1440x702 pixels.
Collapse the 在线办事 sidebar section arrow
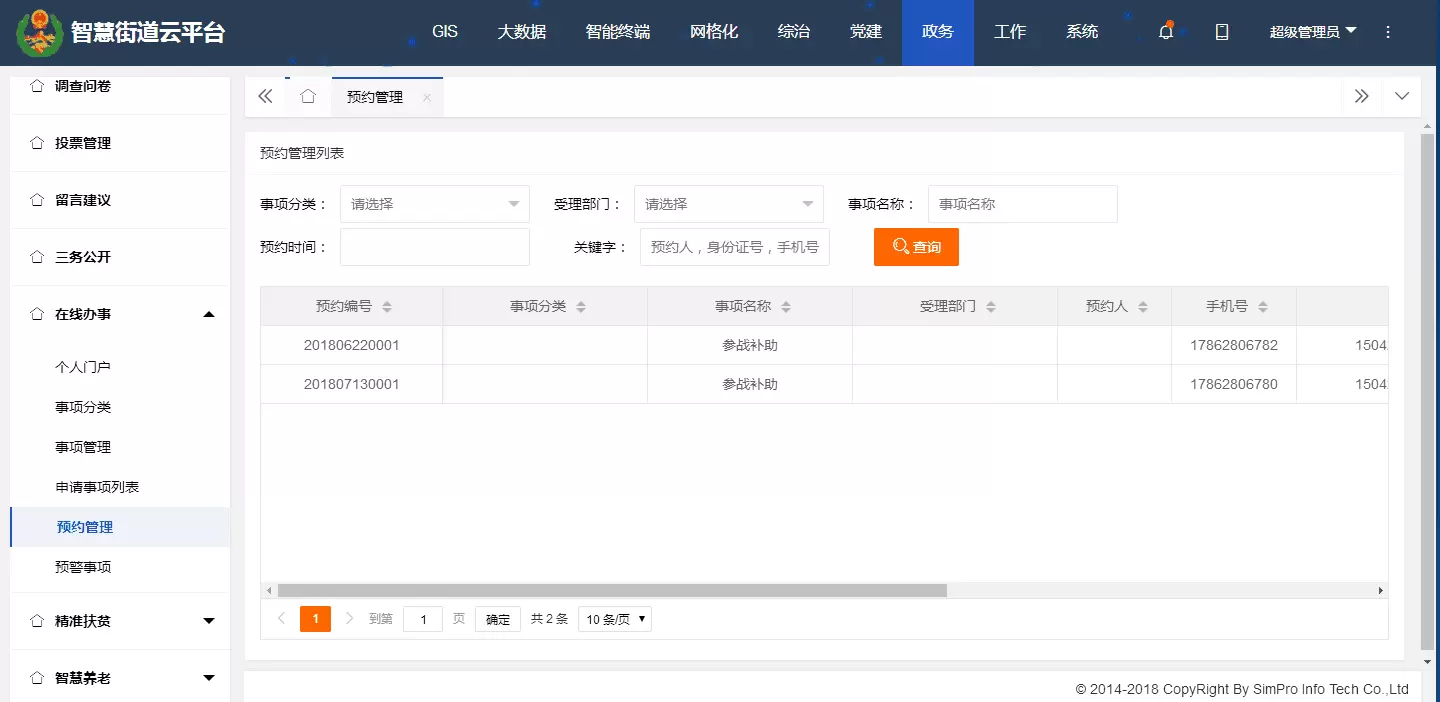(x=209, y=314)
